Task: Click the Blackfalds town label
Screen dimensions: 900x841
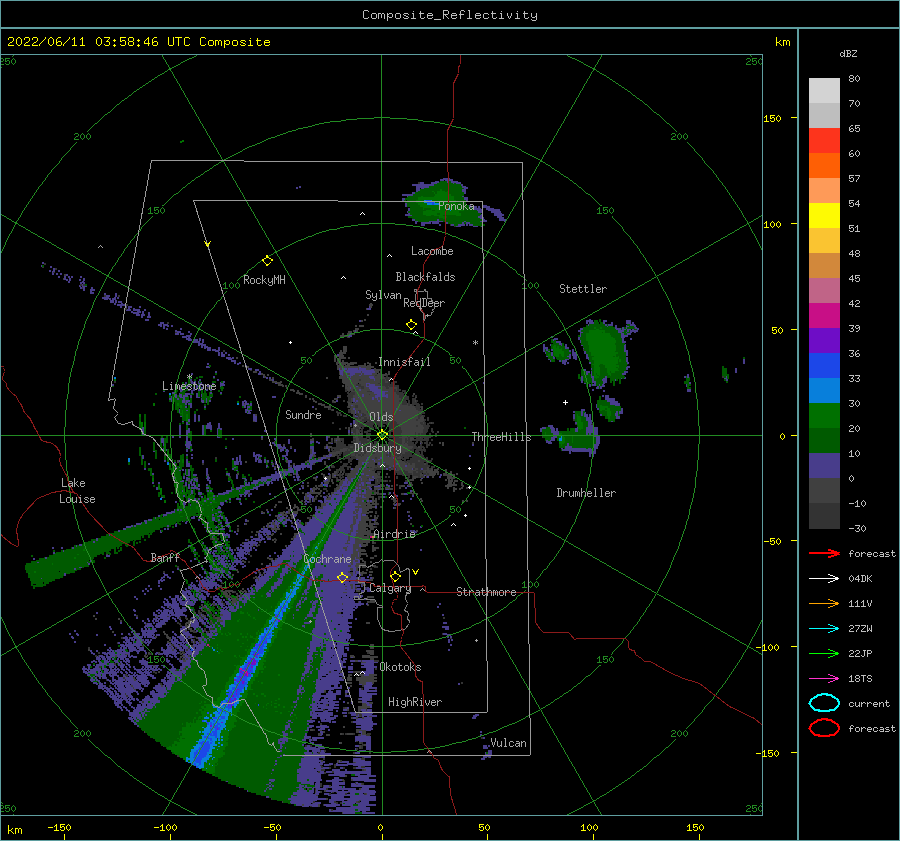Action: (425, 277)
